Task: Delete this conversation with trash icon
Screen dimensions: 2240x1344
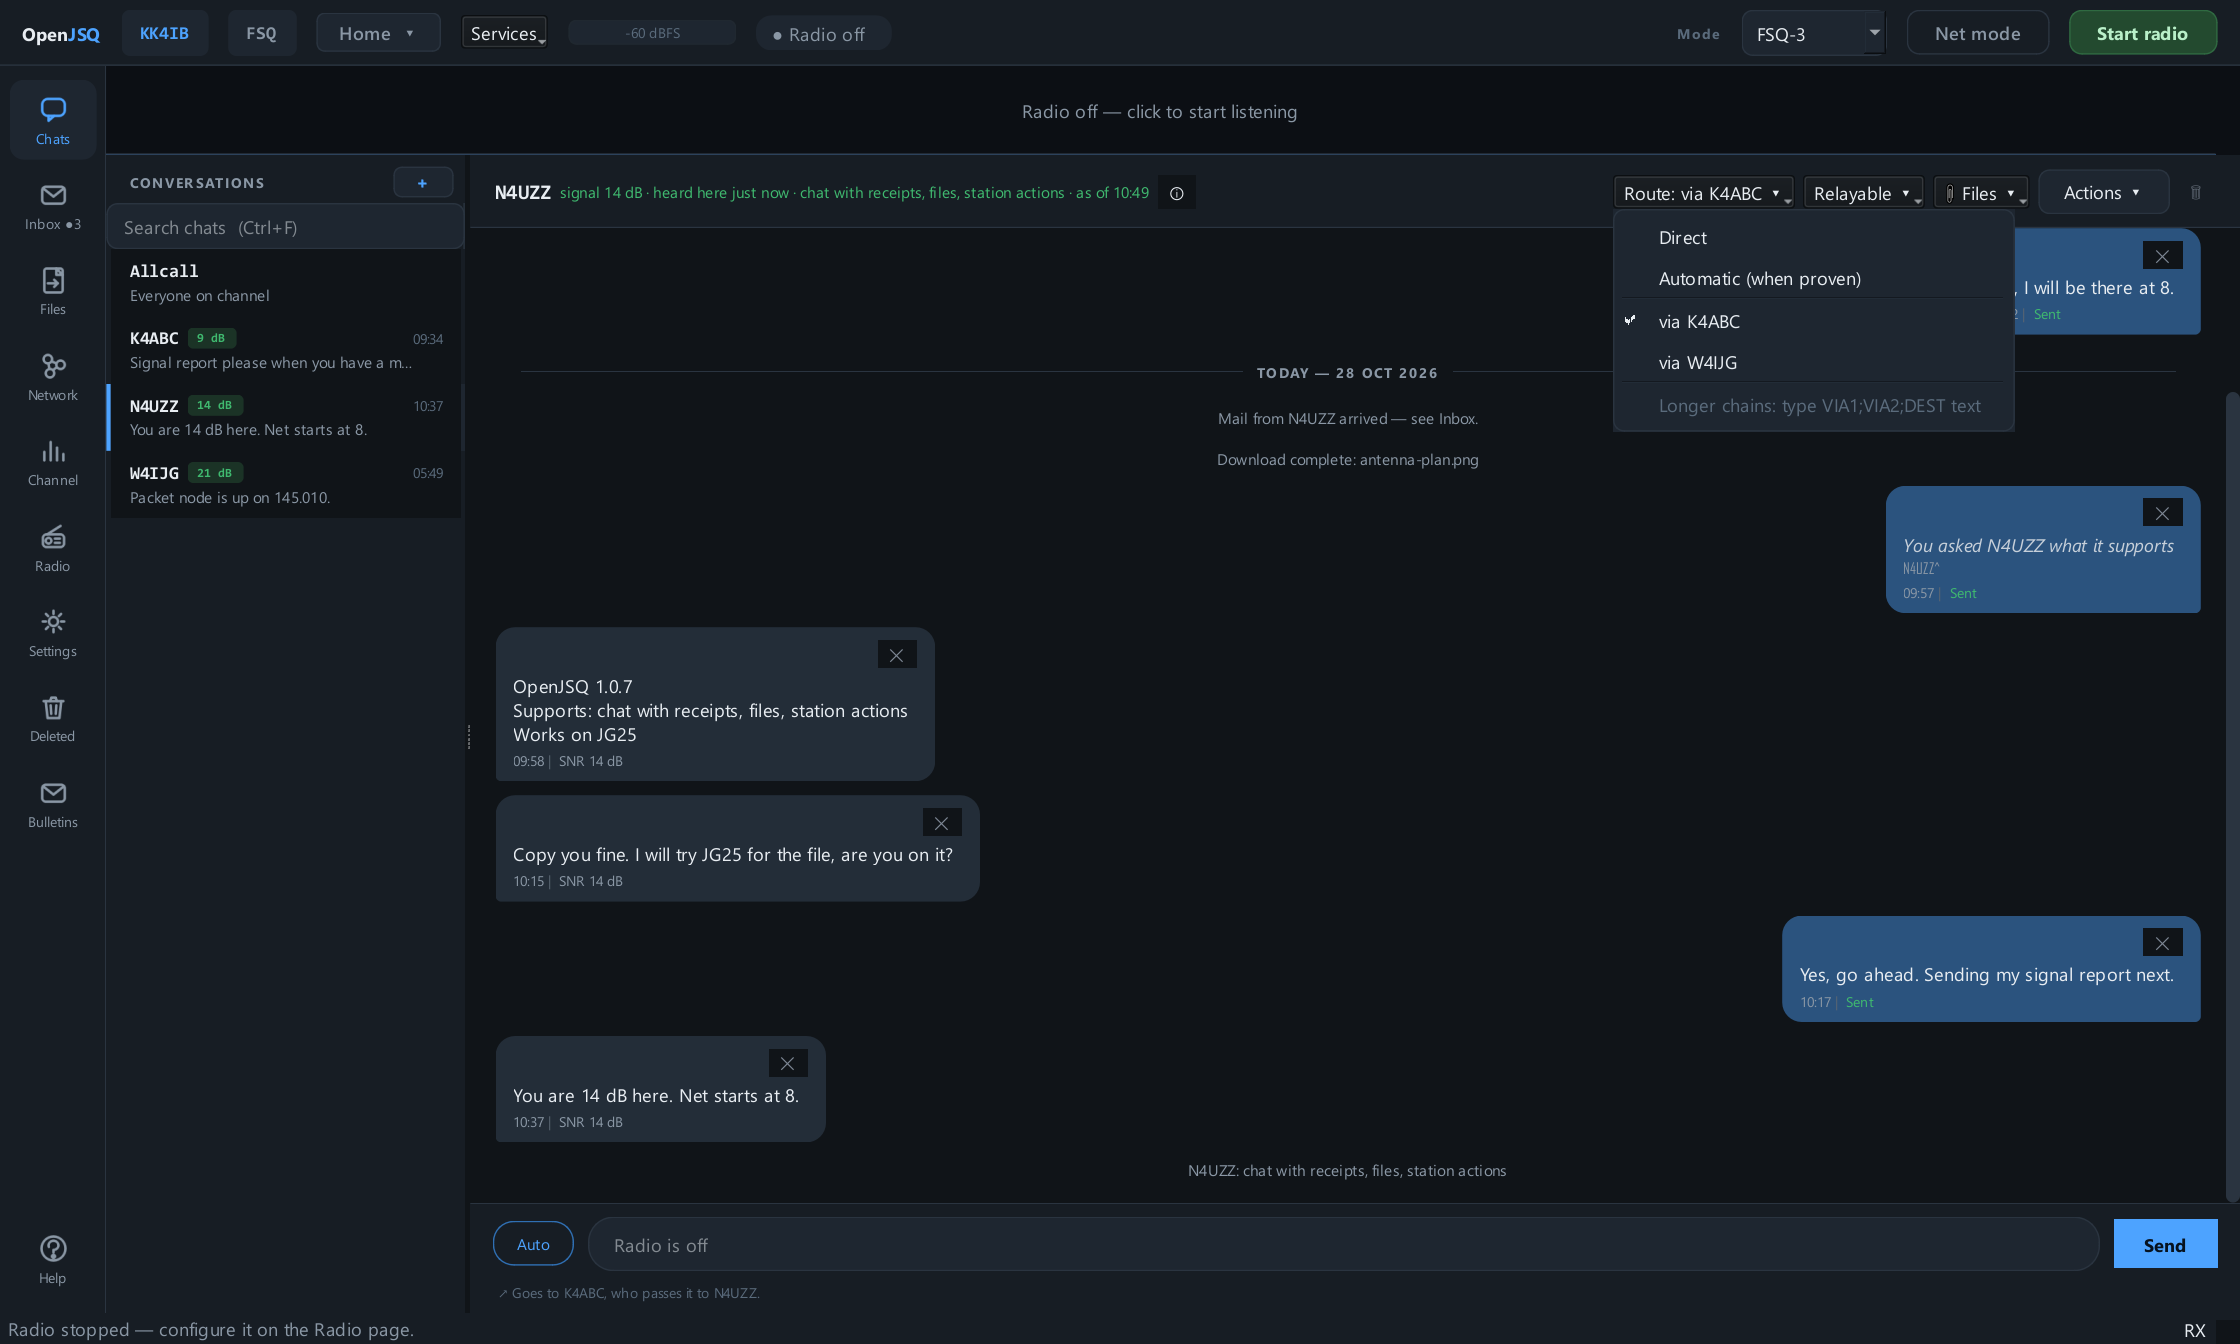Action: point(2196,192)
